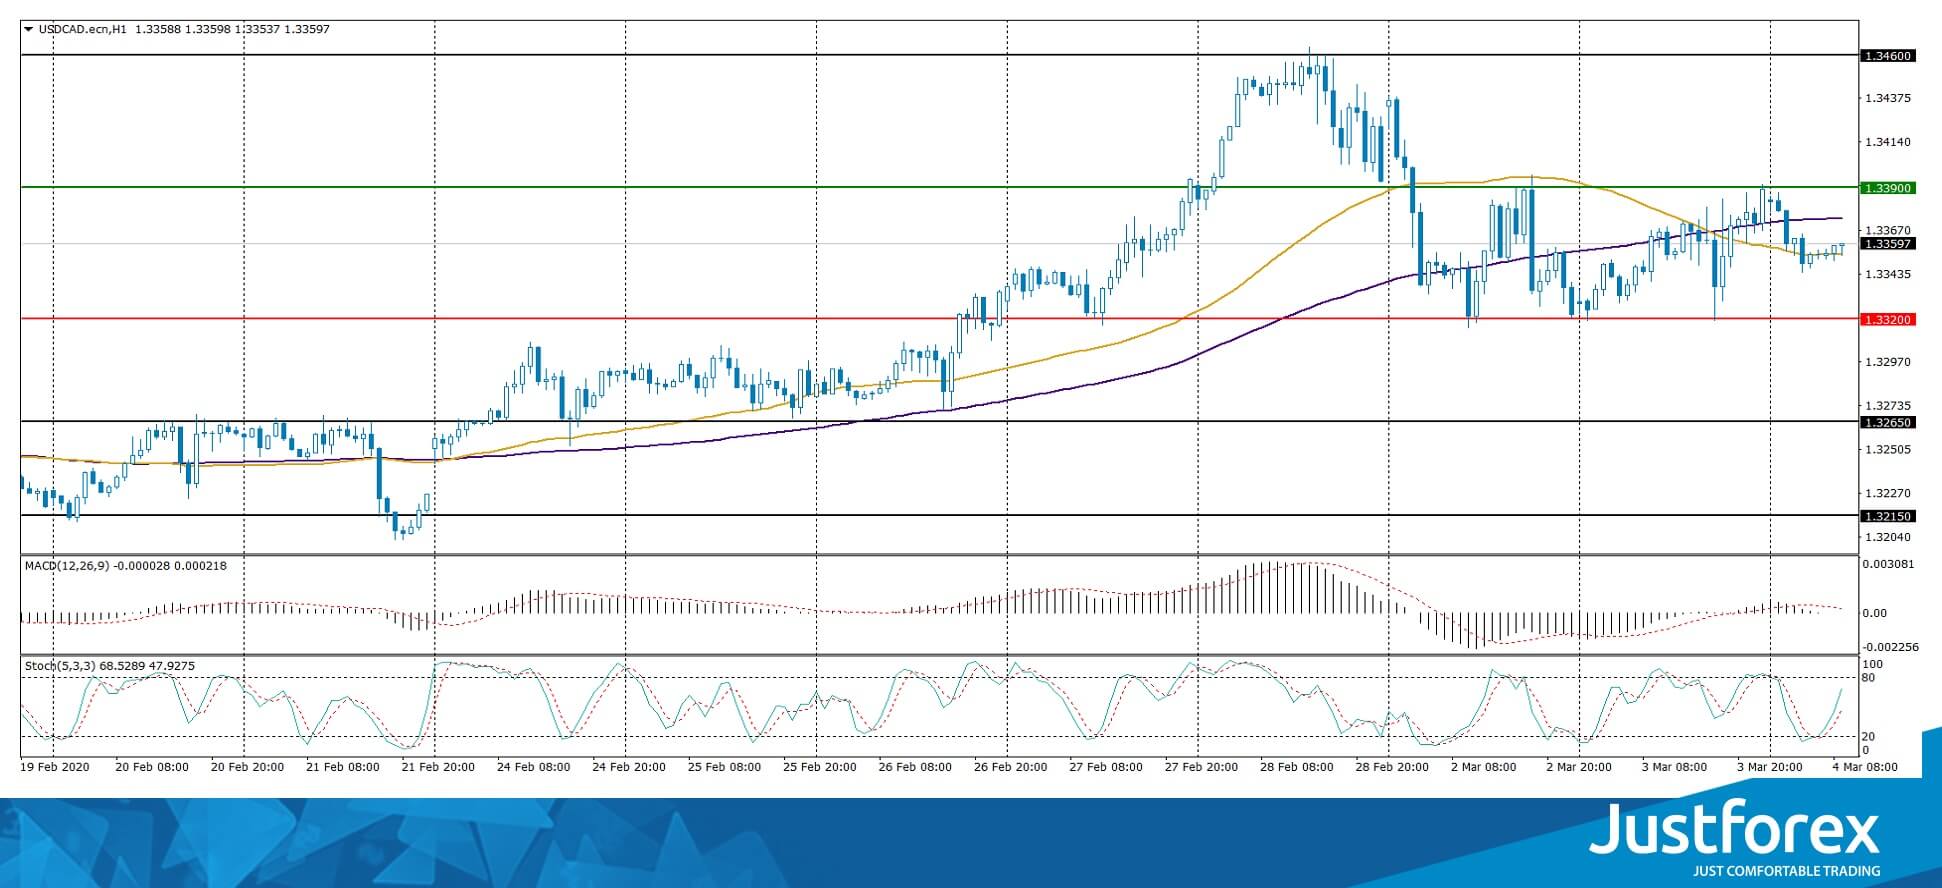Viewport: 1942px width, 888px height.
Task: Select the 1.34140 value on price axis
Action: (1888, 142)
